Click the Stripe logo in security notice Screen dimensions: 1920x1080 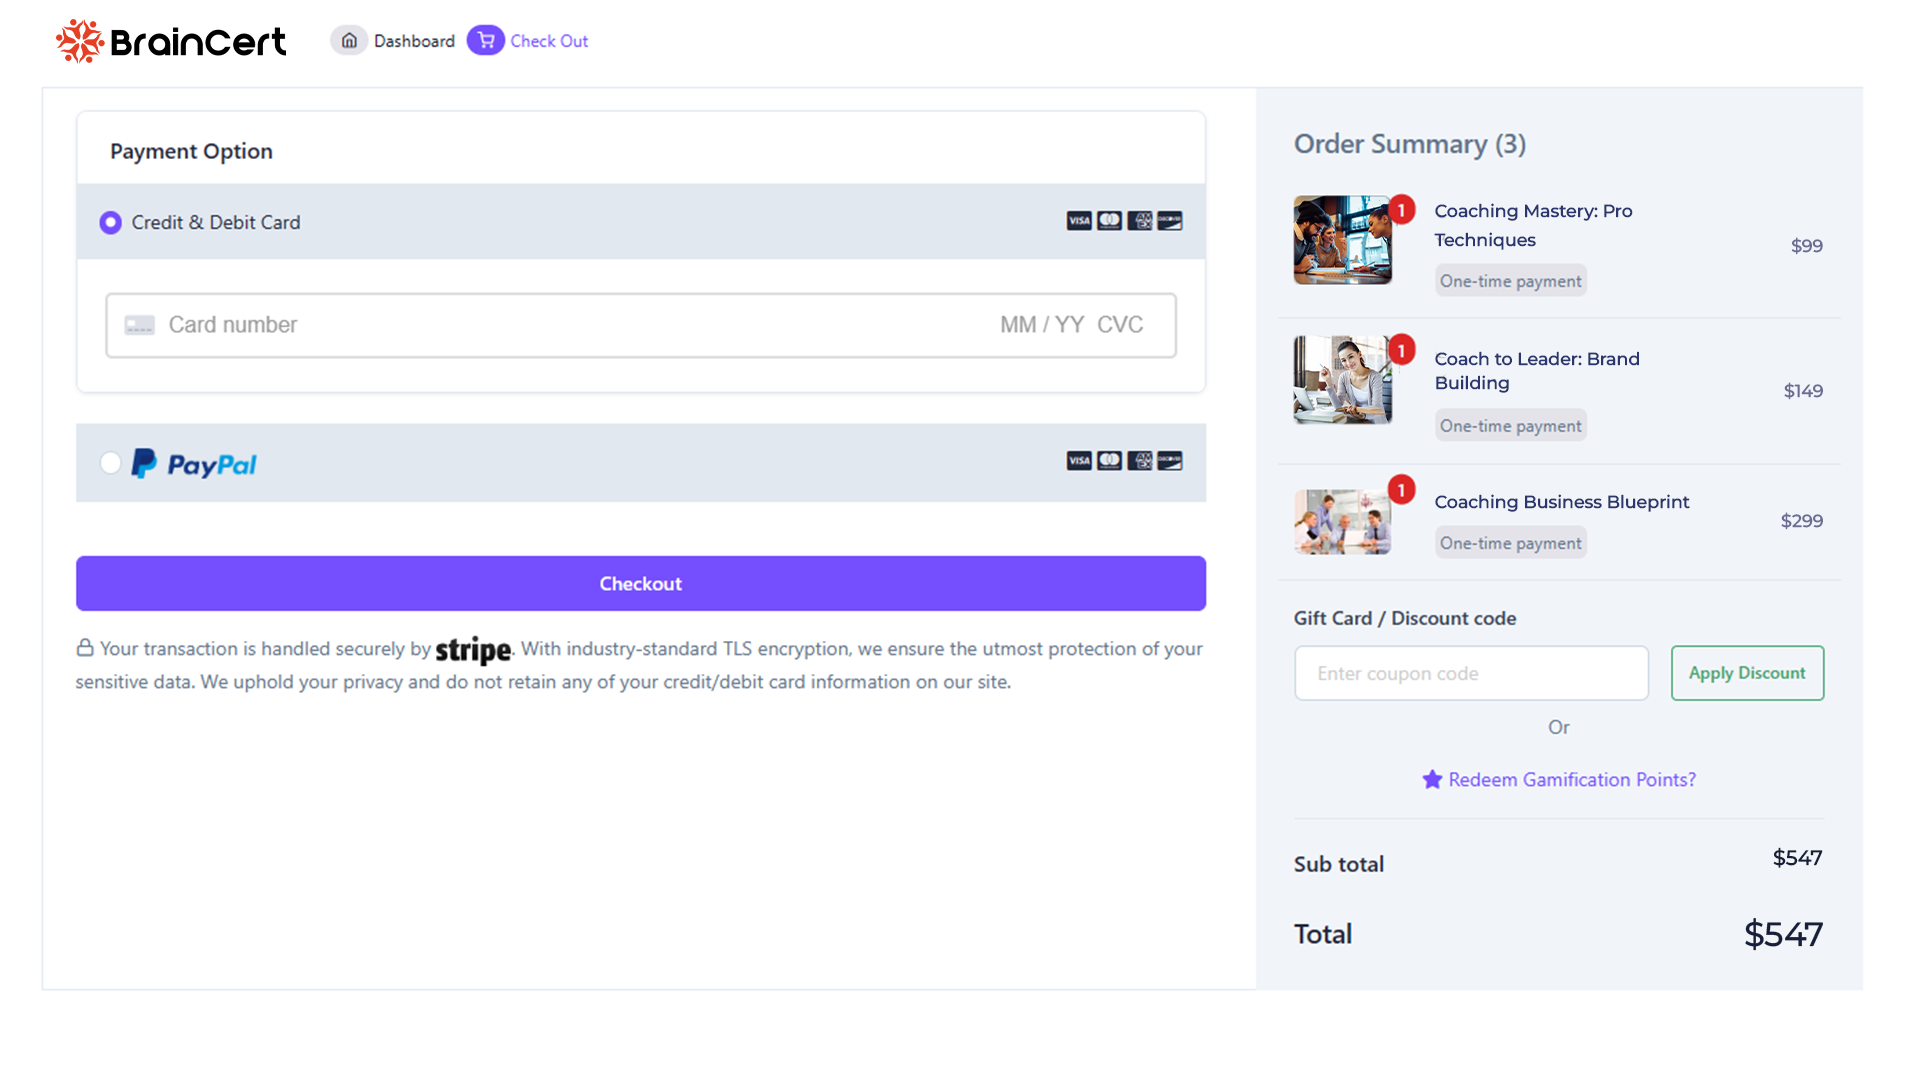[x=472, y=651]
